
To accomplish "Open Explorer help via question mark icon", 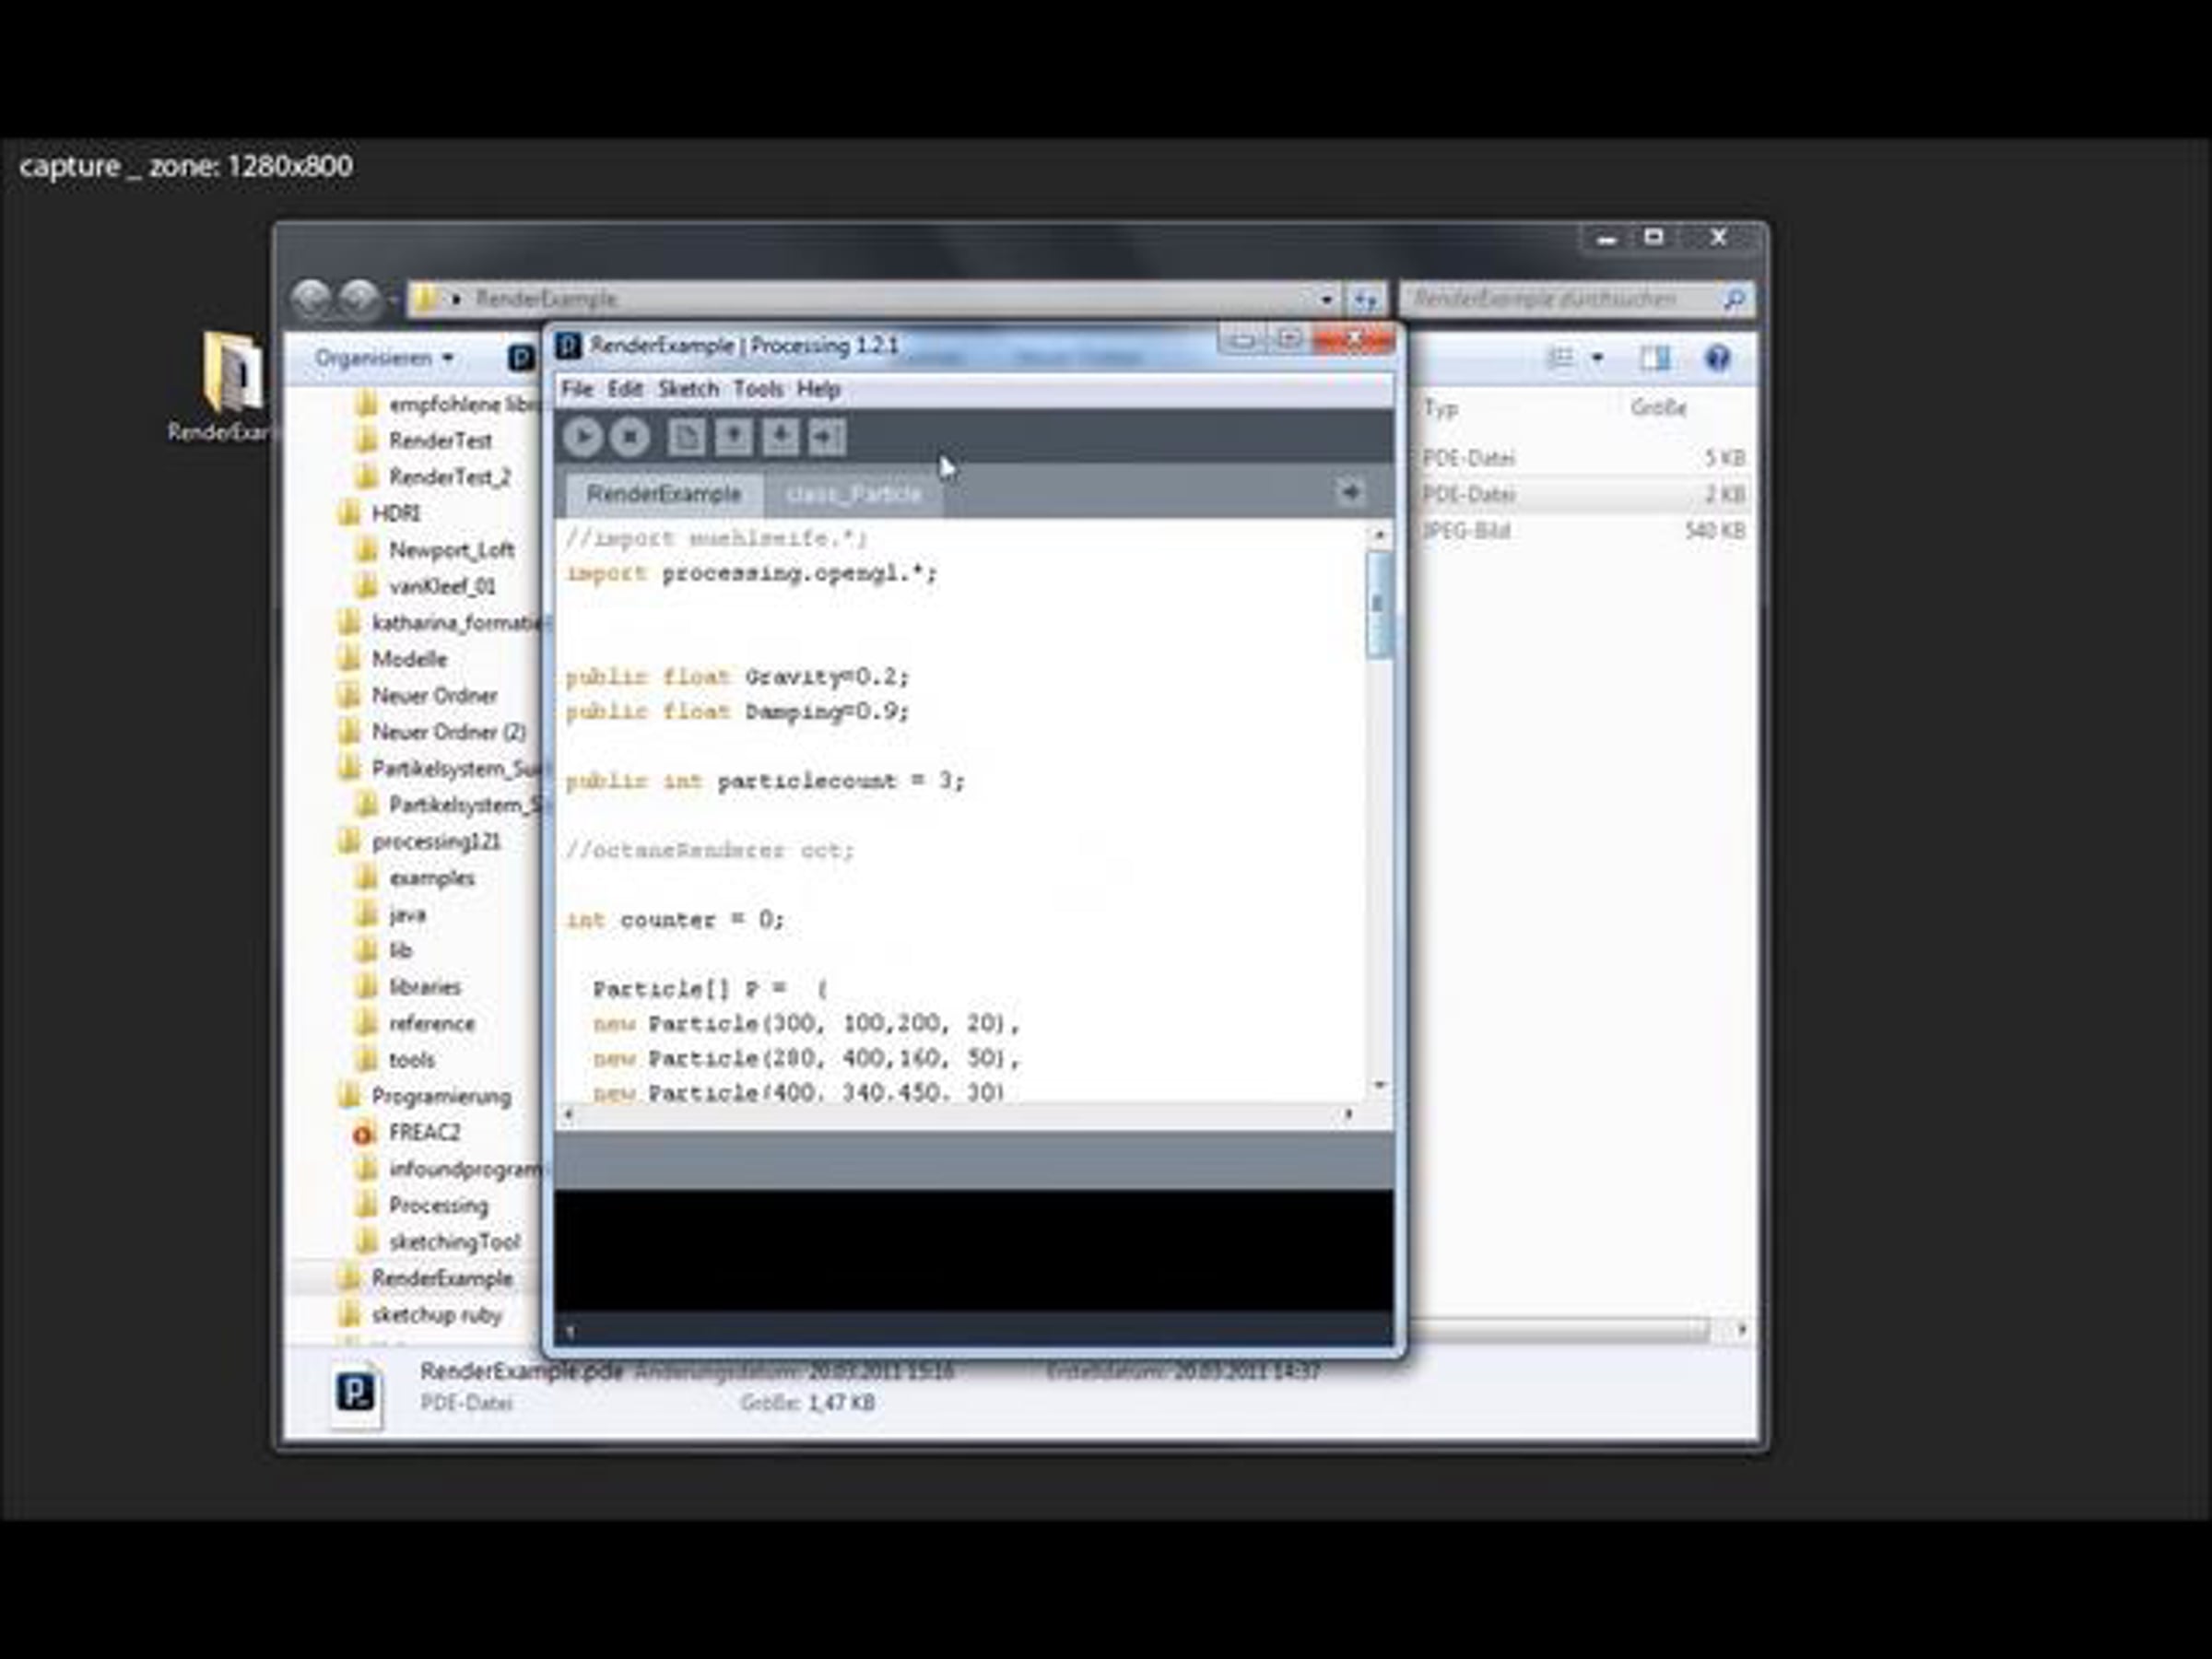I will coord(1718,358).
